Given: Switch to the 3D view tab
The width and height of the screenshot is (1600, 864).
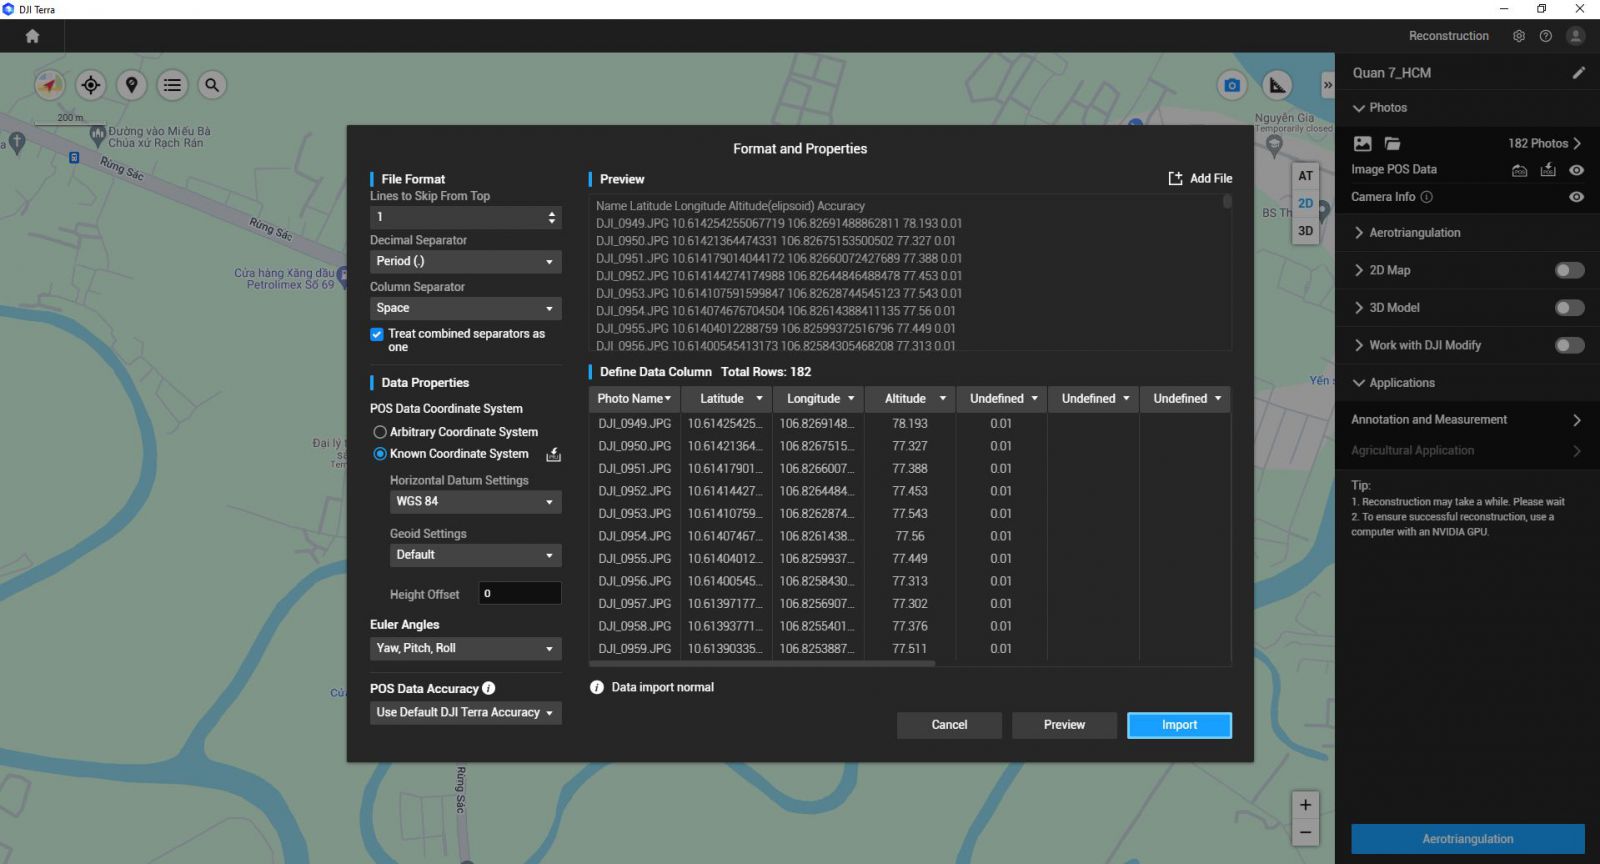Looking at the screenshot, I should [x=1305, y=231].
